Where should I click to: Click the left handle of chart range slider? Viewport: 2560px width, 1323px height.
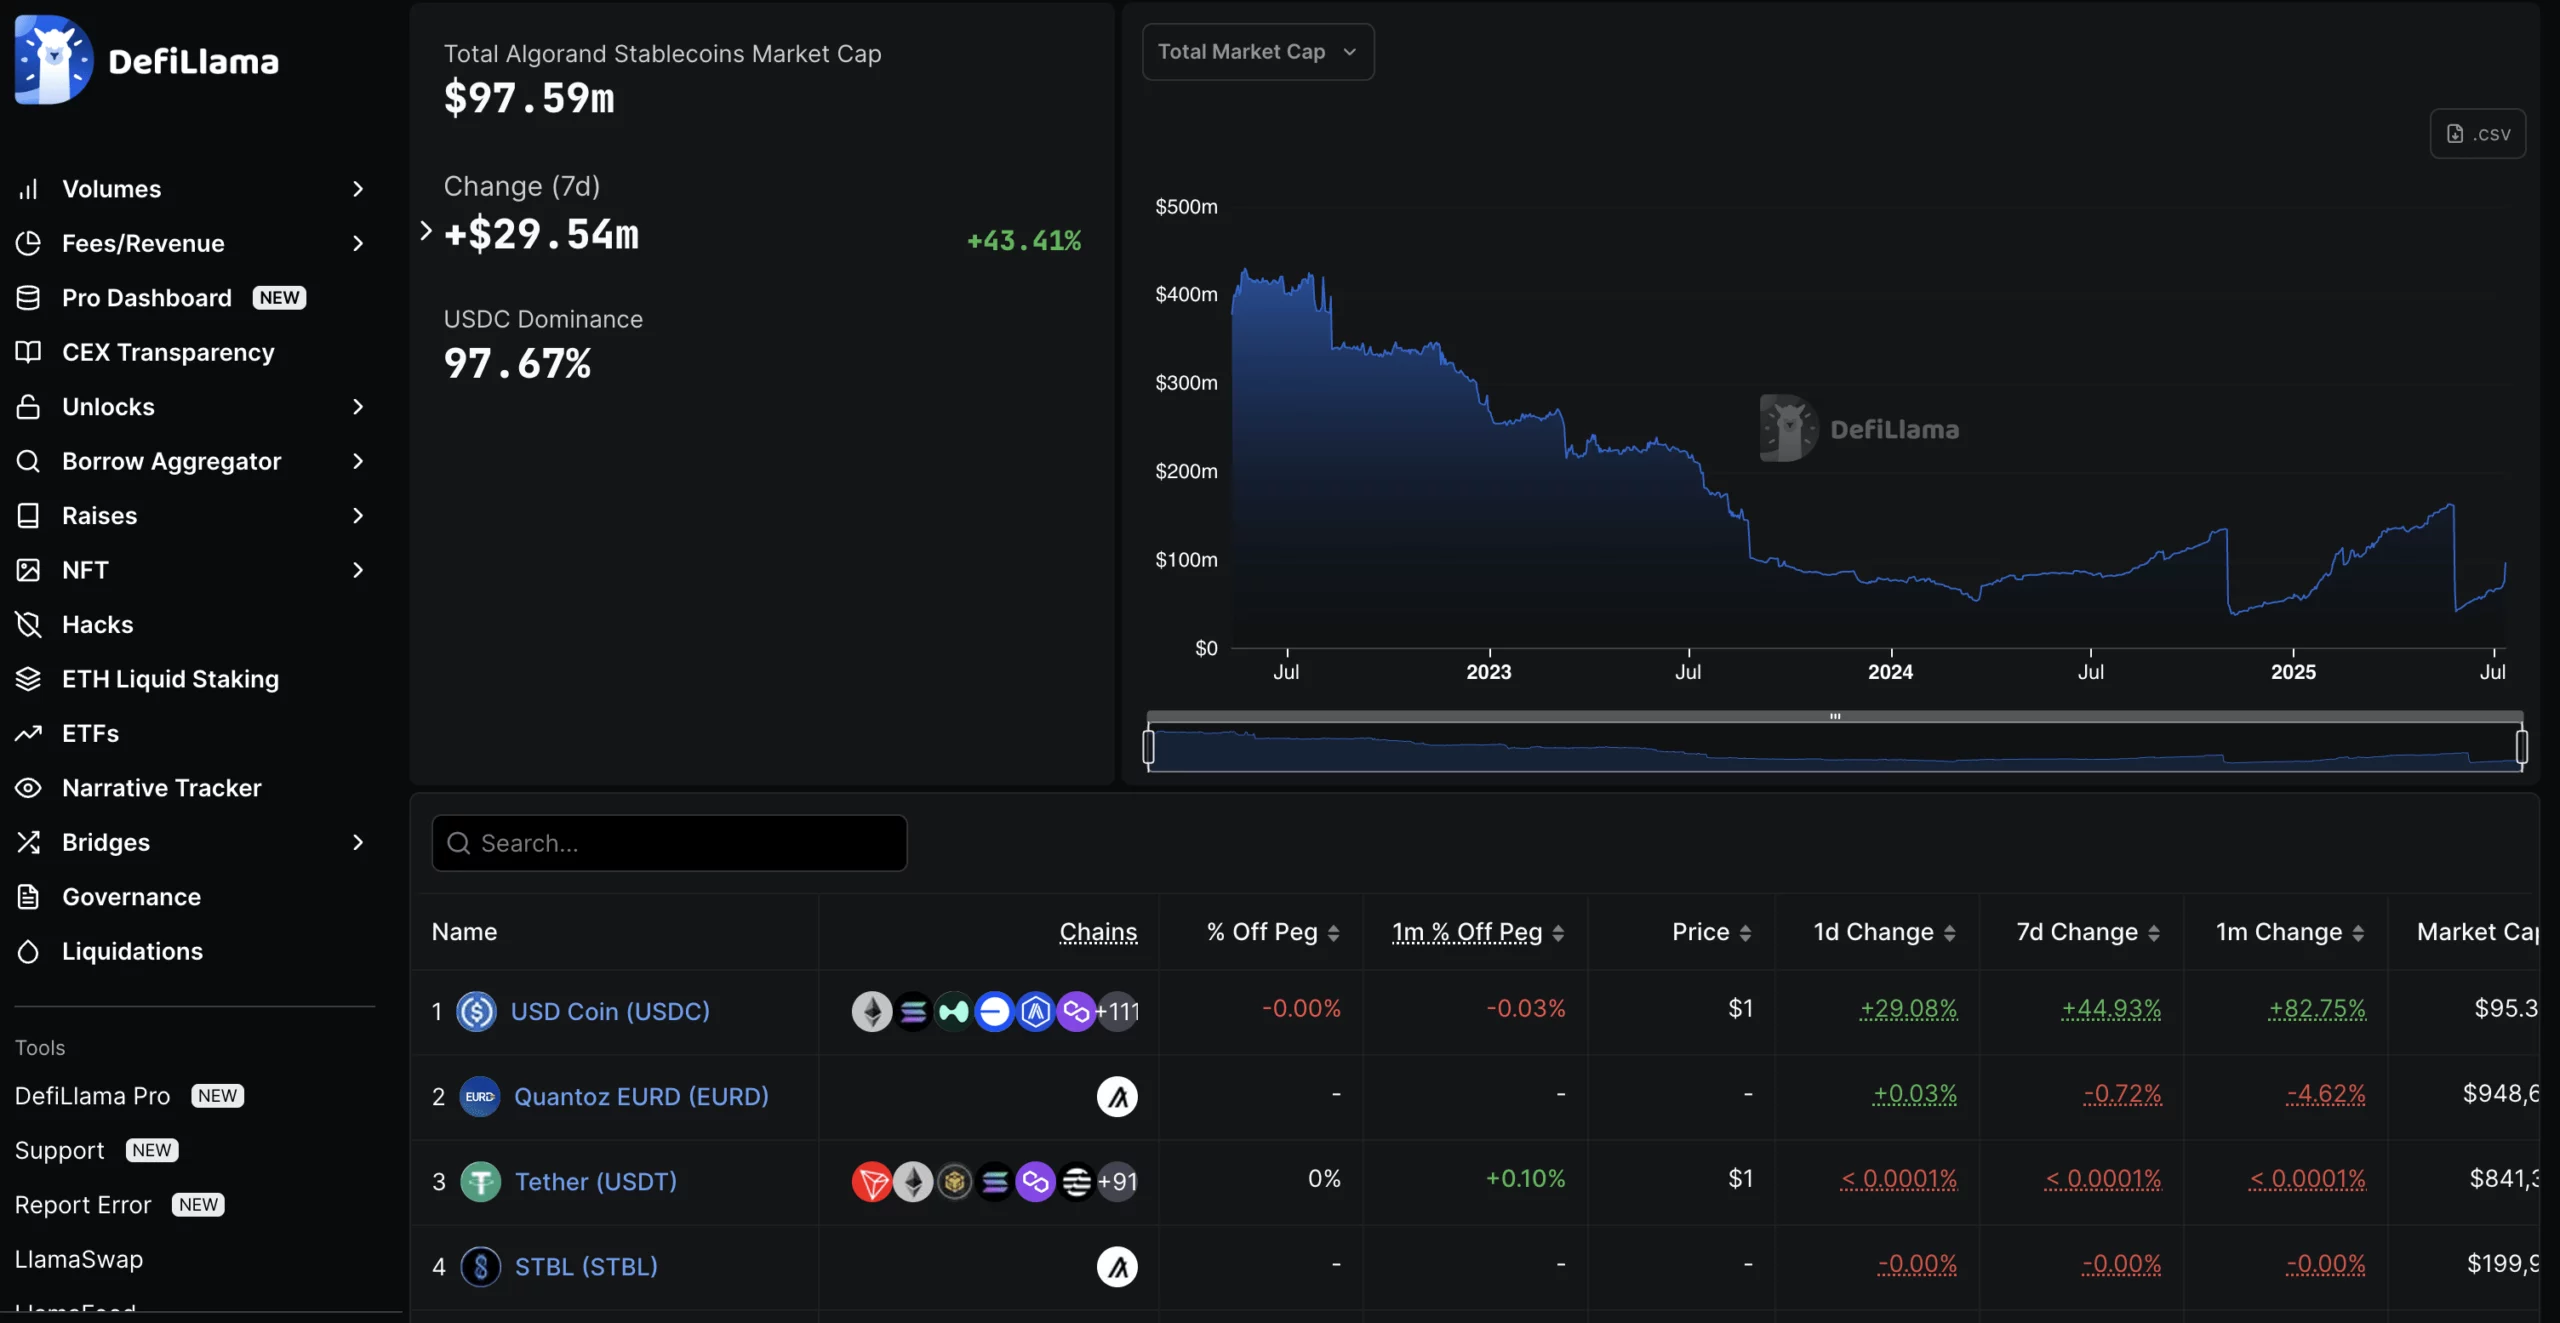coord(1148,747)
